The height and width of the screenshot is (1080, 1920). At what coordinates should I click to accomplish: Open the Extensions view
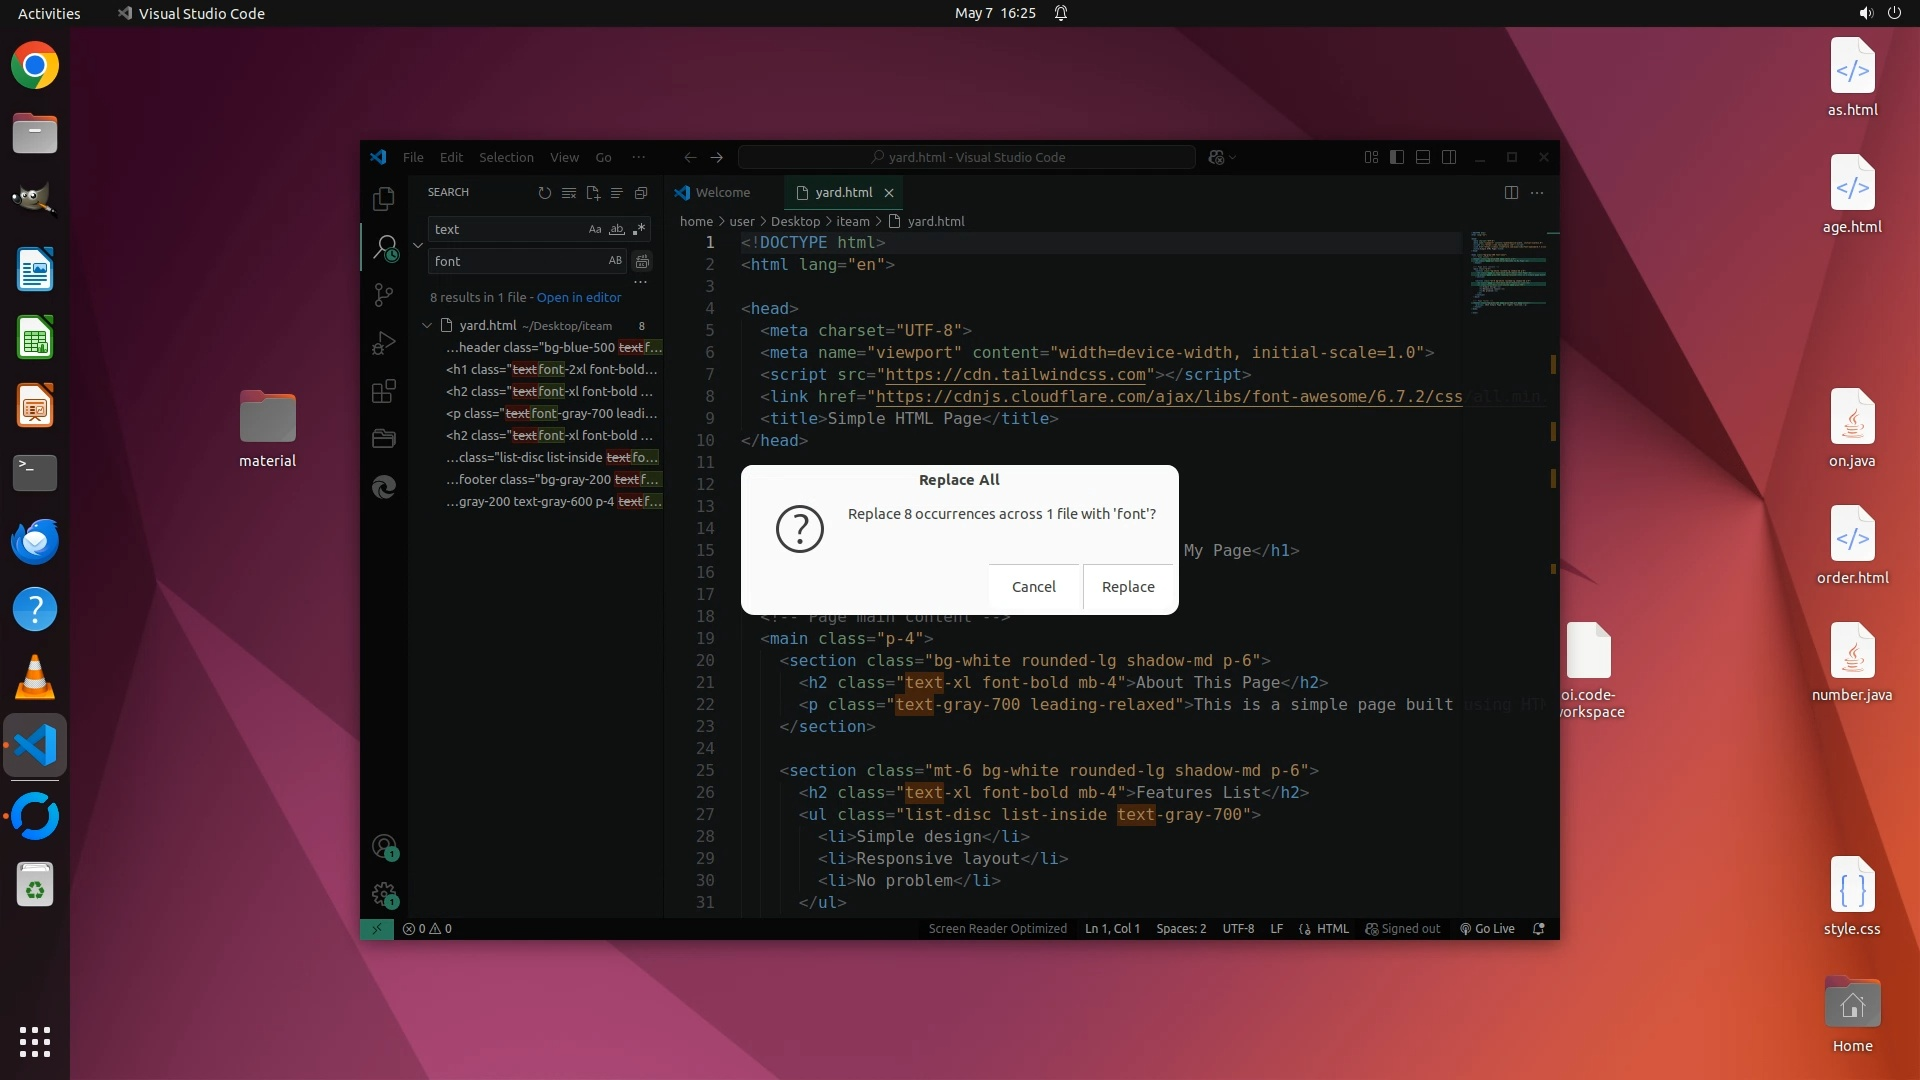click(384, 391)
